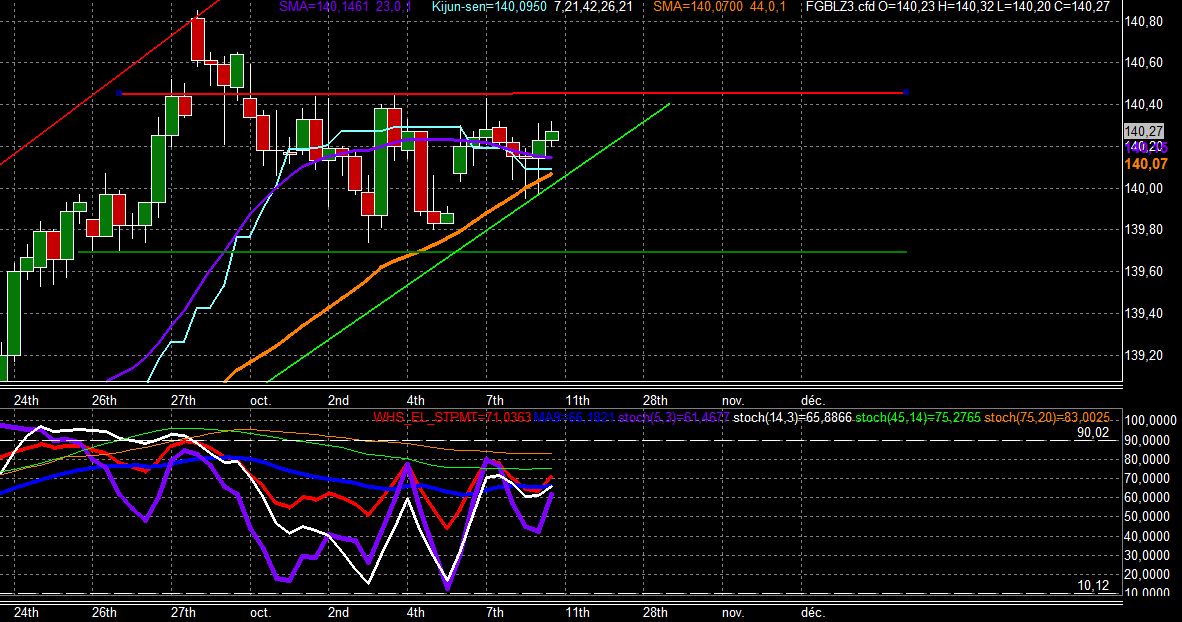Click the 139,80 price axis label
1182x622 pixels.
[x=1143, y=230]
